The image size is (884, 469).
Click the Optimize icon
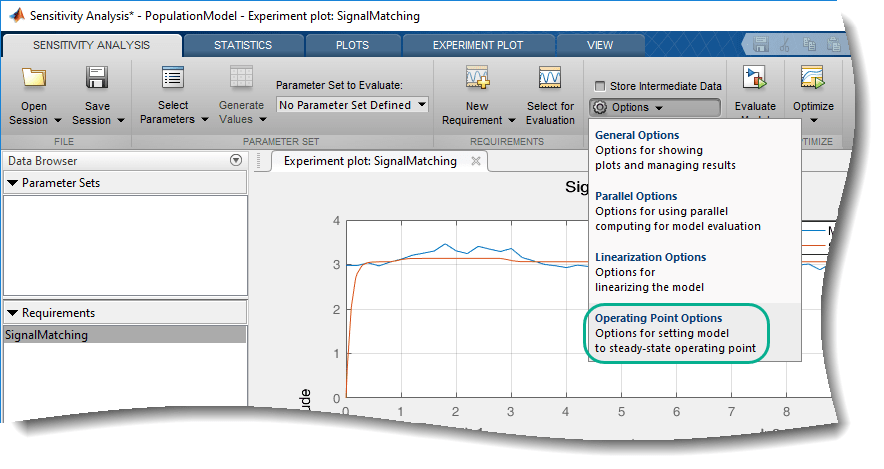pyautogui.click(x=812, y=79)
